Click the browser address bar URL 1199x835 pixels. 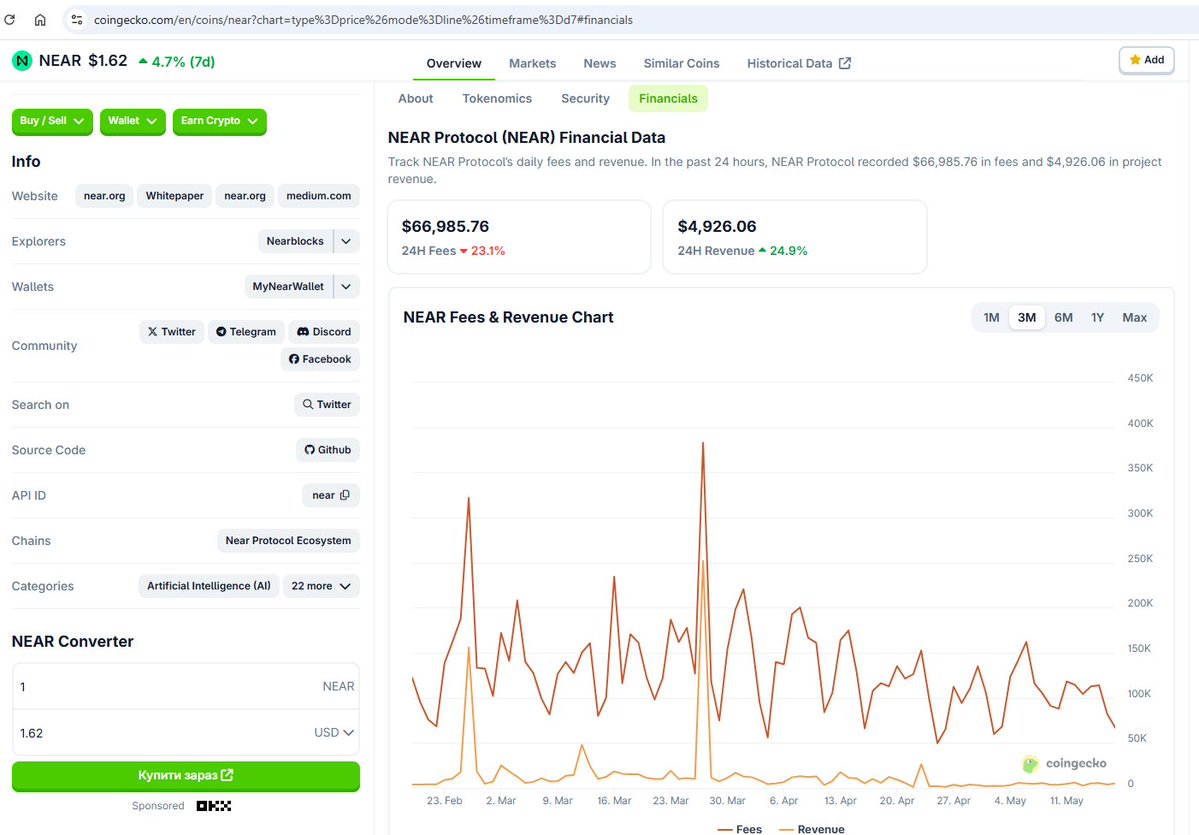point(363,20)
